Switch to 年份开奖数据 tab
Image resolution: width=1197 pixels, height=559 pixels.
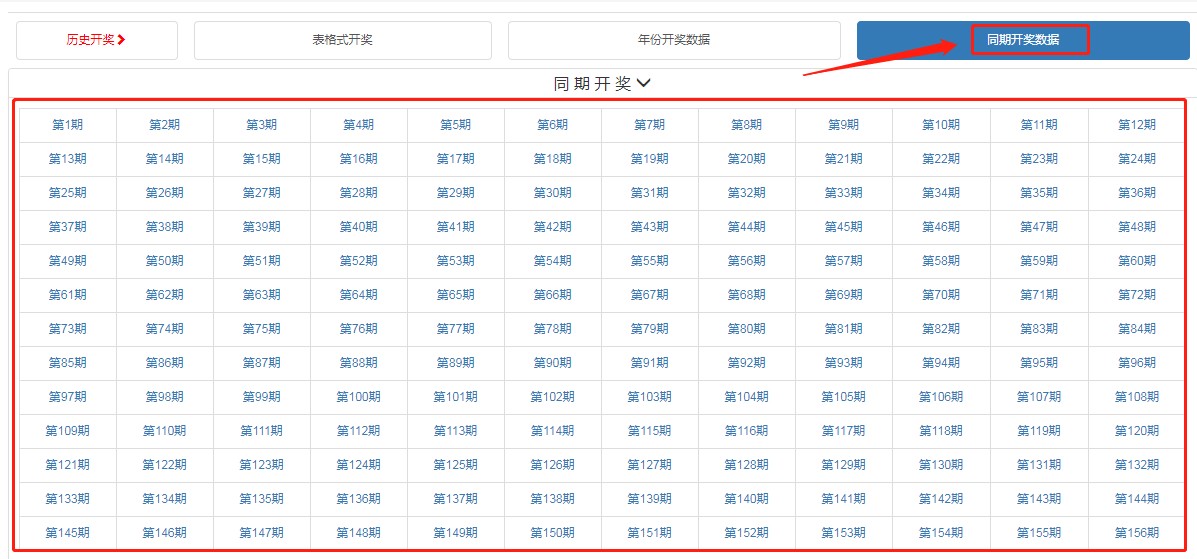coord(673,40)
